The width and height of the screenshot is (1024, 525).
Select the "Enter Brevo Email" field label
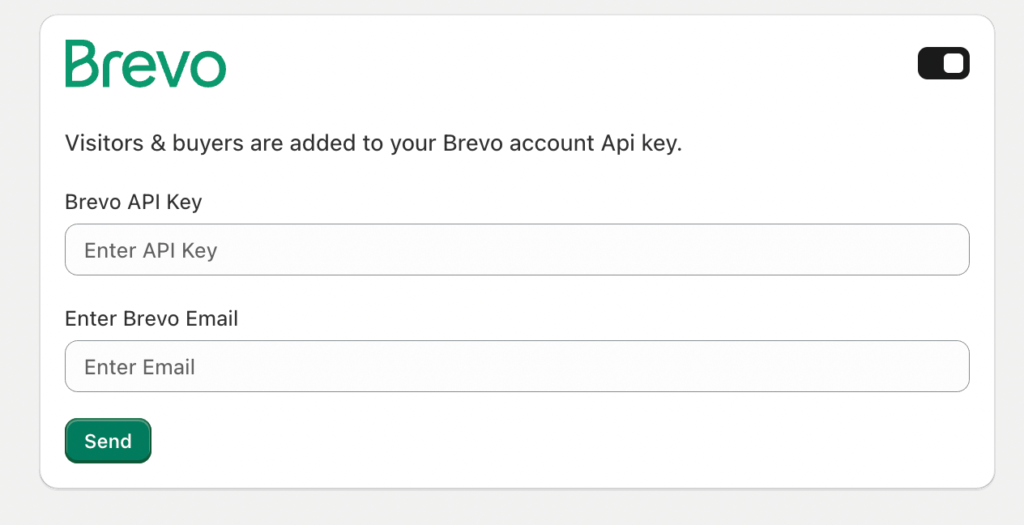(152, 319)
